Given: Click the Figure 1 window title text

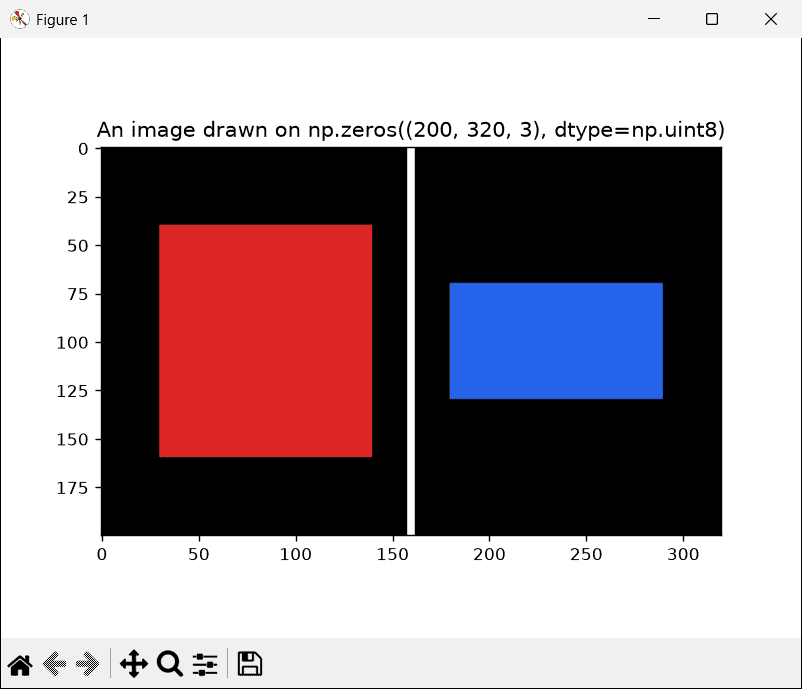Looking at the screenshot, I should coord(62,20).
